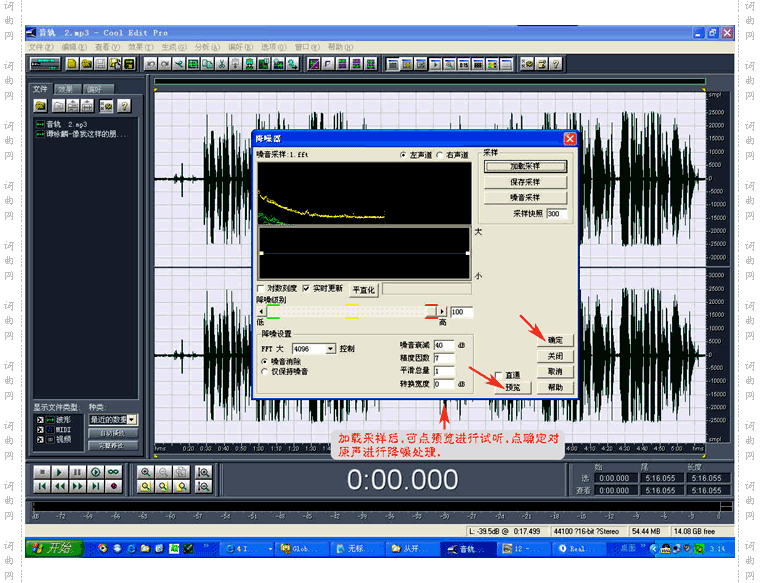
Task: Click the red Record button
Action: tap(113, 486)
